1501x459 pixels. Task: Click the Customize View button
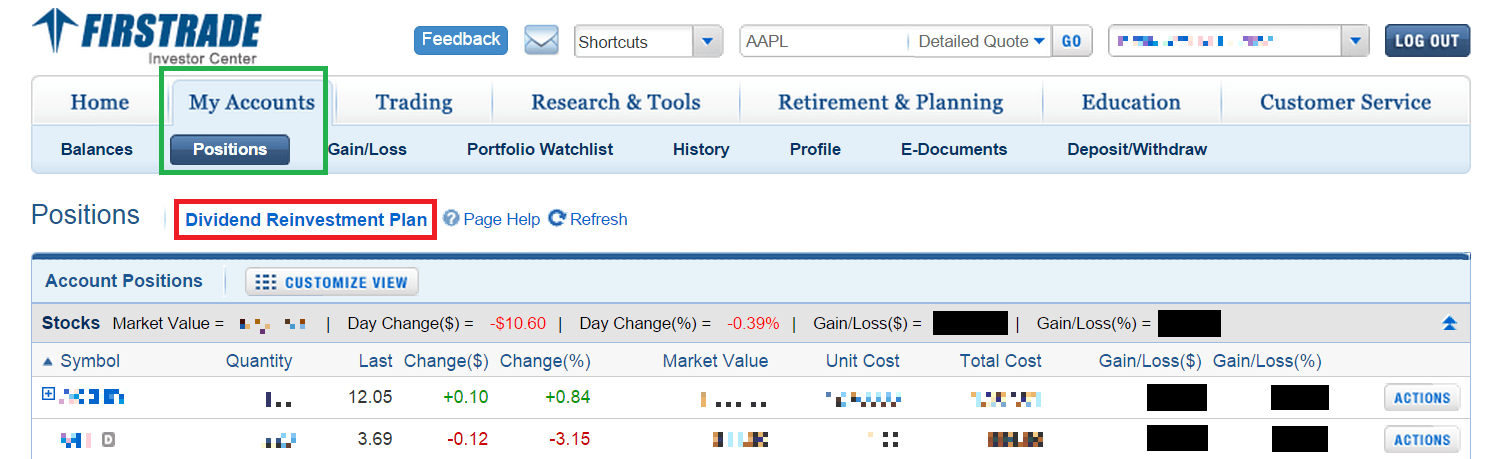tap(332, 282)
